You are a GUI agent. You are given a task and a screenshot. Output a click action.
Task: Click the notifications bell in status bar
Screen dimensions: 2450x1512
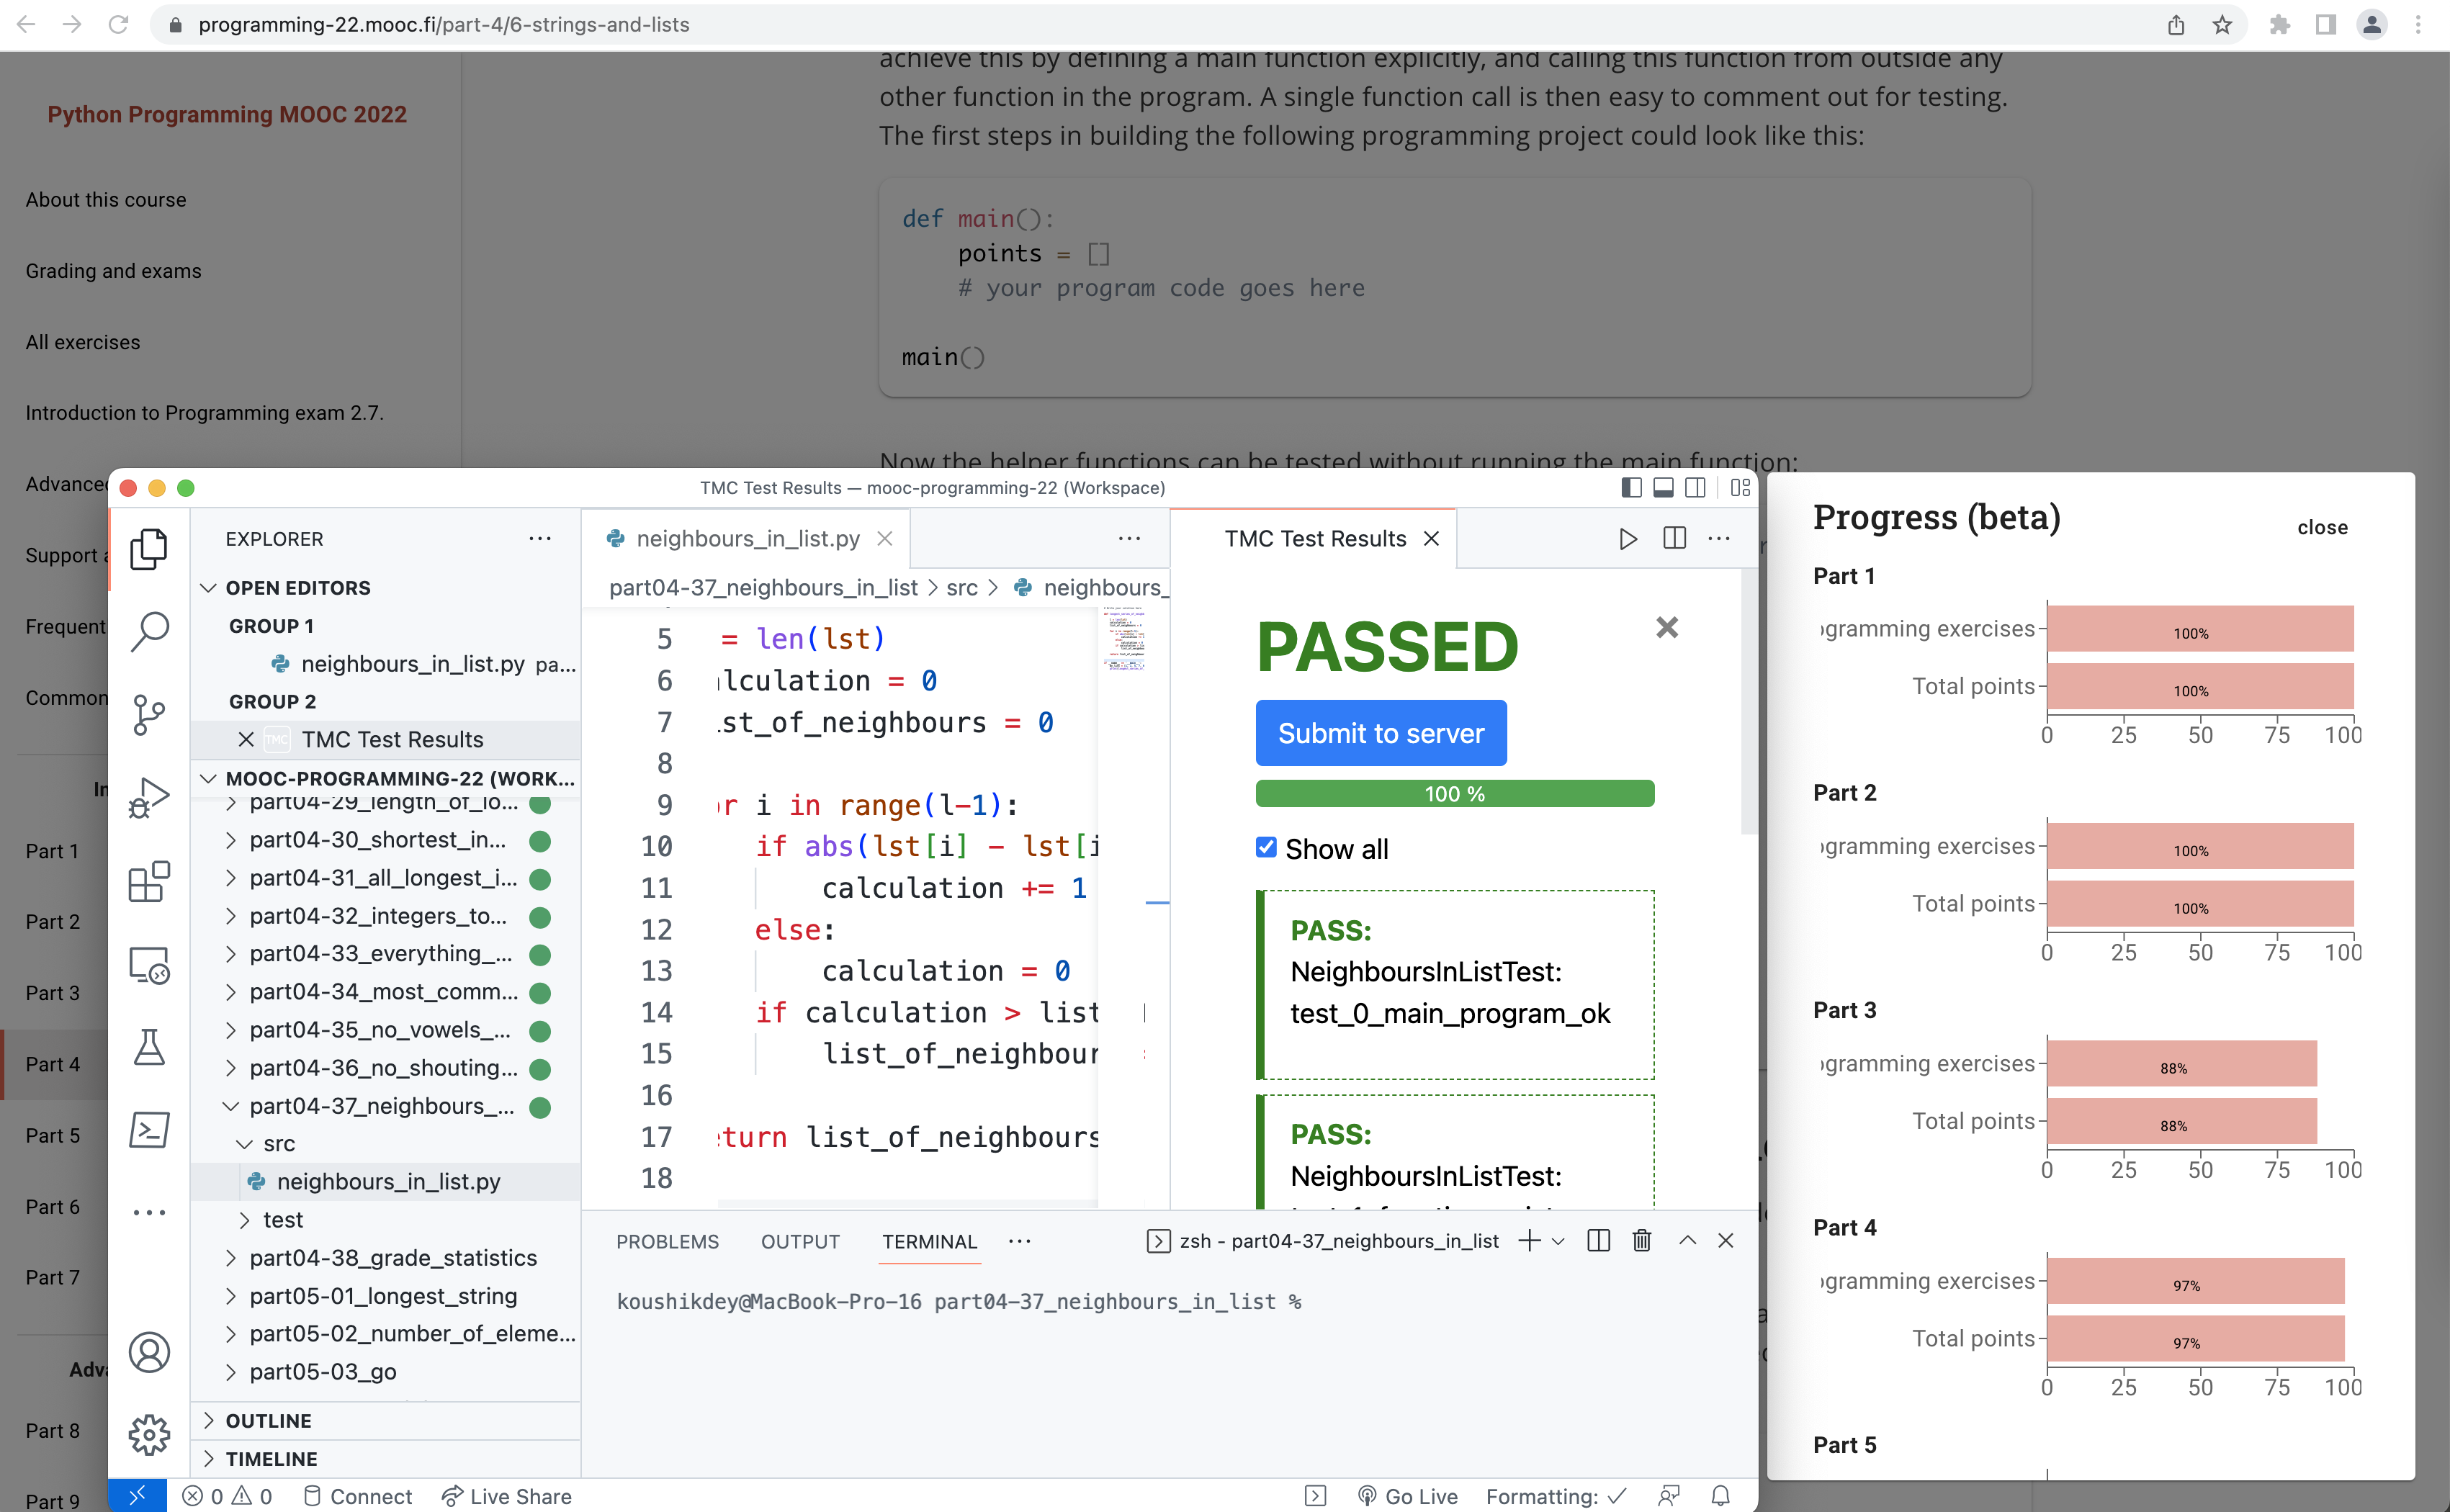1720,1496
